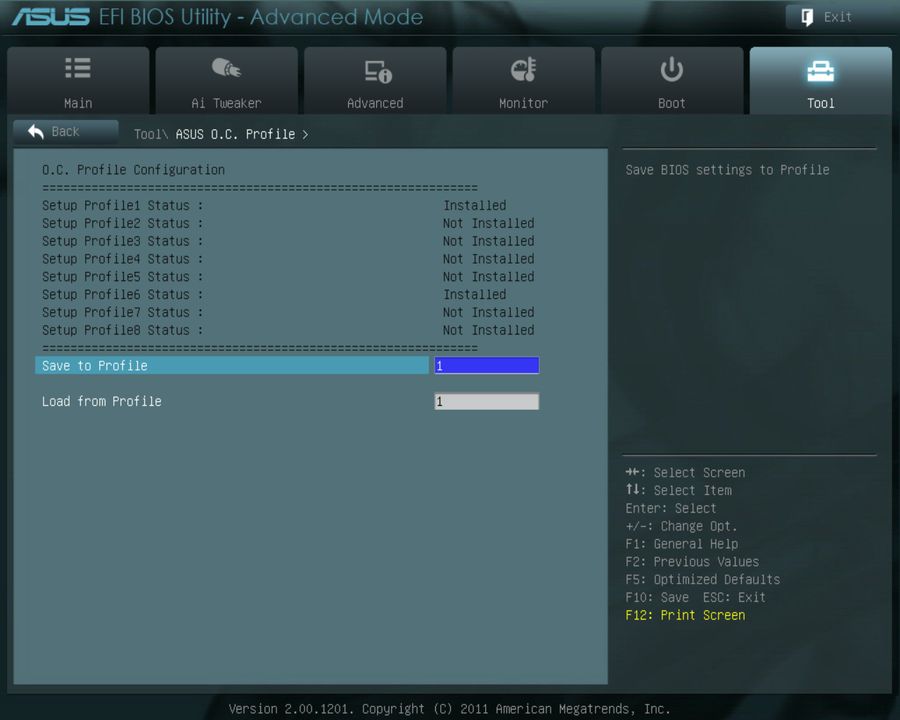900x720 pixels.
Task: Open the ASUS O.C. Profile breadcrumb link
Action: 235,133
